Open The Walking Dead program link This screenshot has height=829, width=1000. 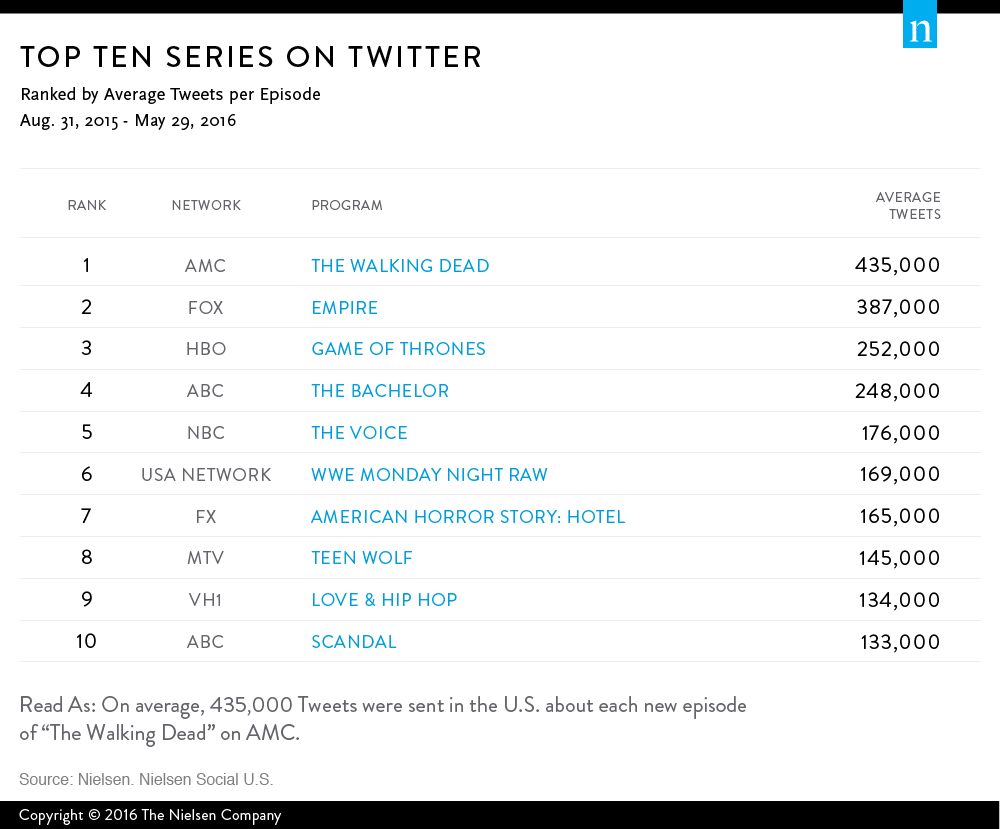coord(400,266)
